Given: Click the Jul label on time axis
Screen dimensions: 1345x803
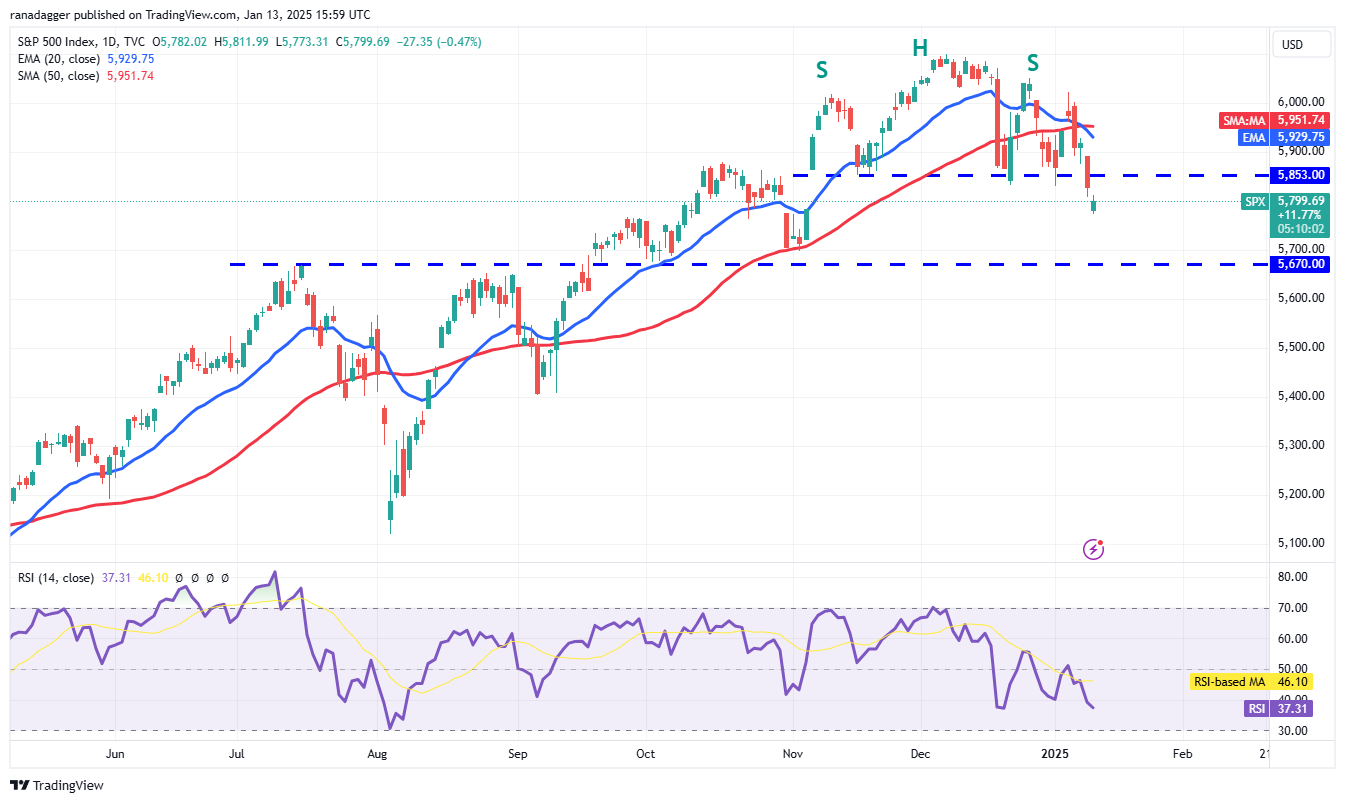Looking at the screenshot, I should tap(237, 754).
